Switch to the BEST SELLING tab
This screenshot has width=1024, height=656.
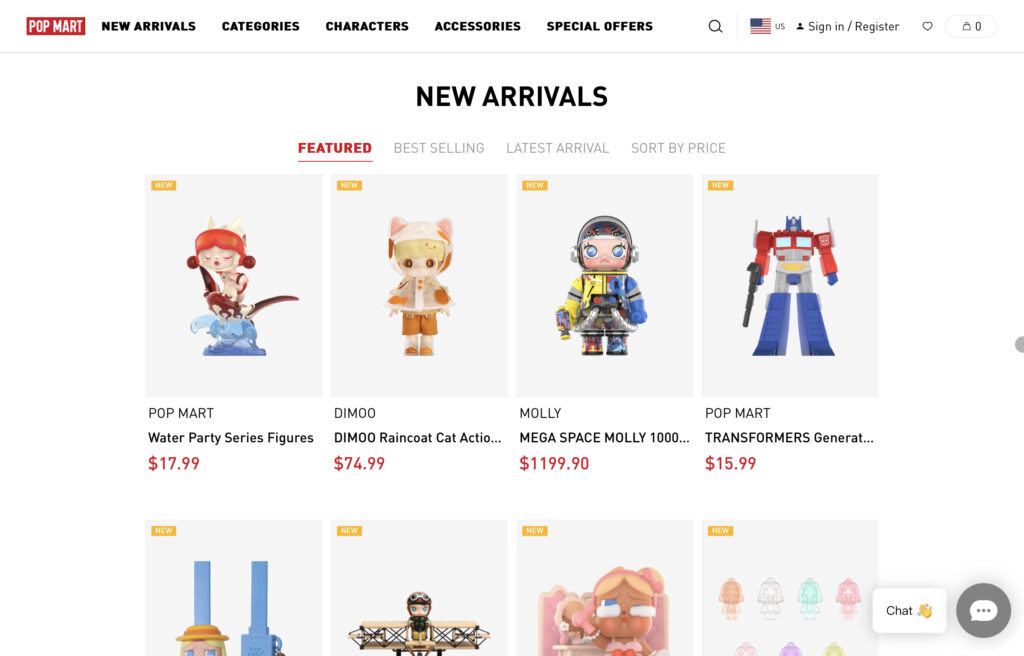pos(439,148)
